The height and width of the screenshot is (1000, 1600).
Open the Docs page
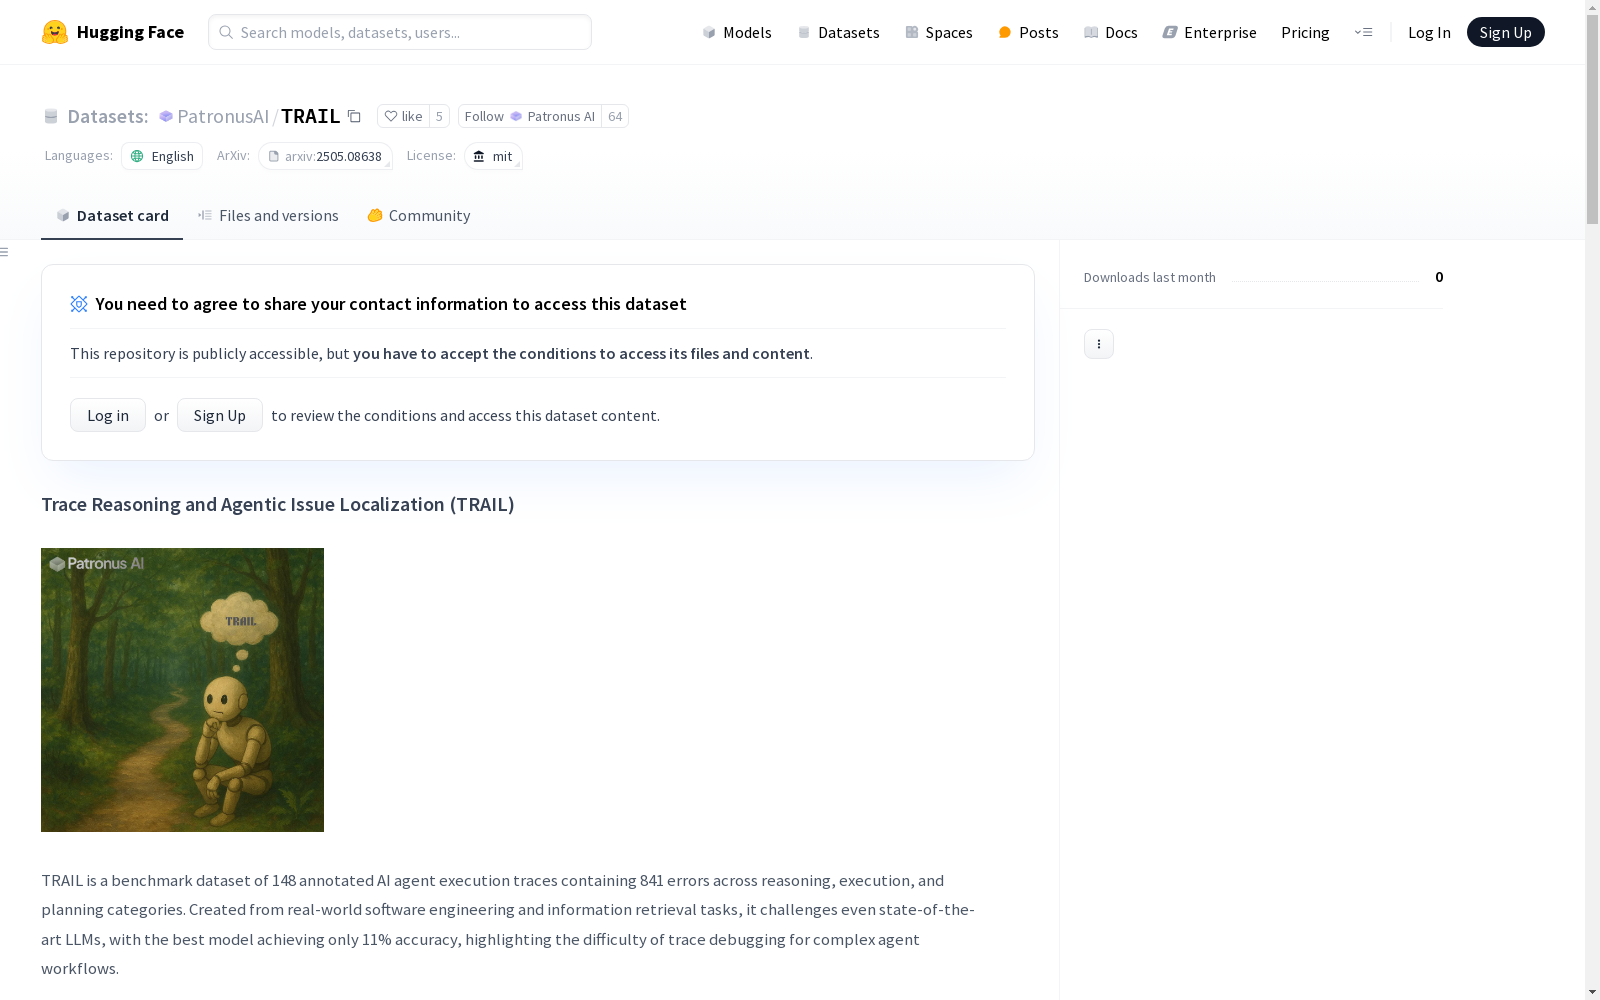(x=1111, y=32)
